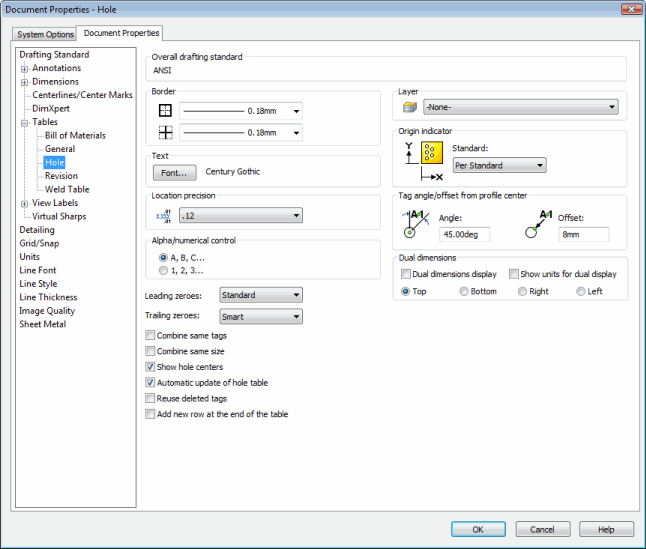Open the outer border thickness dropdown

coord(241,111)
